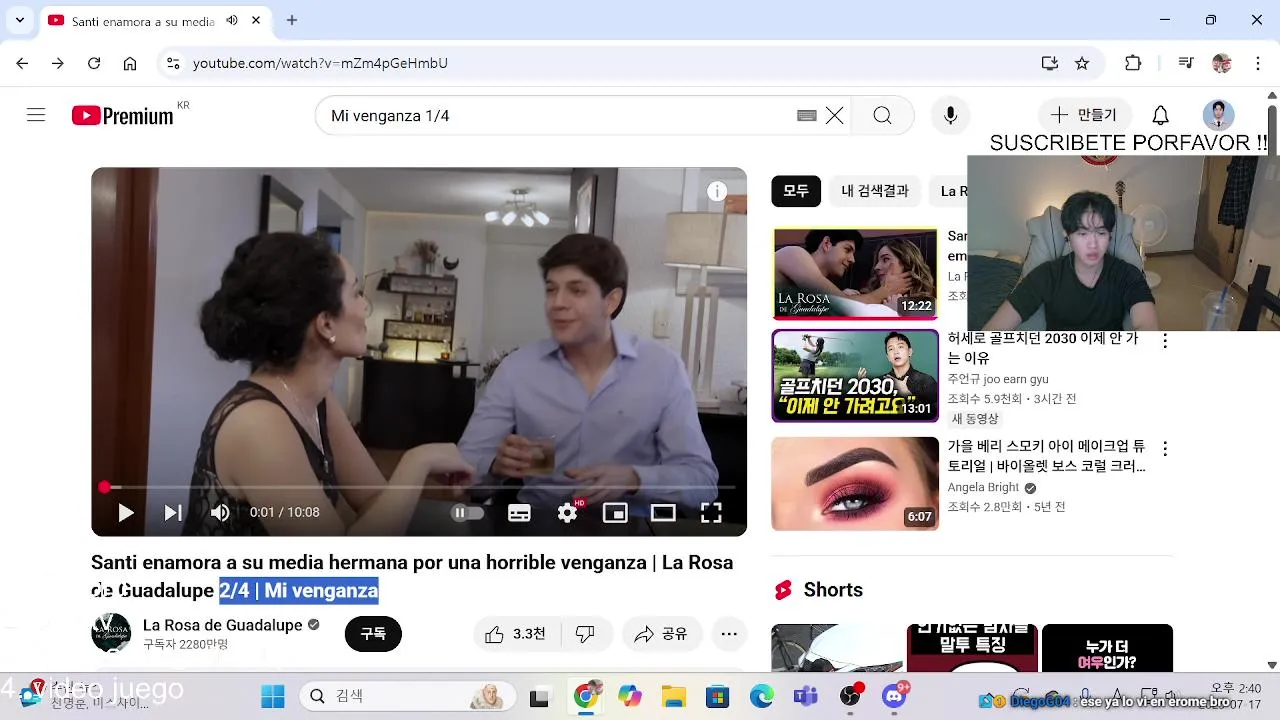The height and width of the screenshot is (720, 1280).
Task: Open the tab search dropdown arrow
Action: [x=19, y=20]
